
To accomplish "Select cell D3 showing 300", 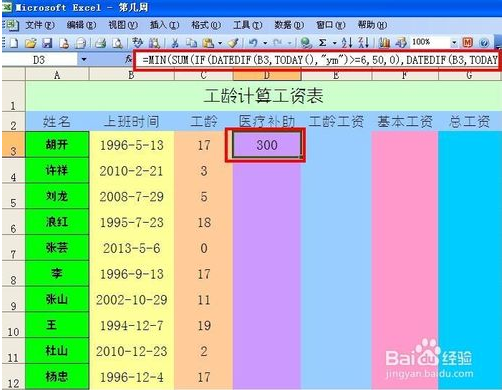I will 267,145.
